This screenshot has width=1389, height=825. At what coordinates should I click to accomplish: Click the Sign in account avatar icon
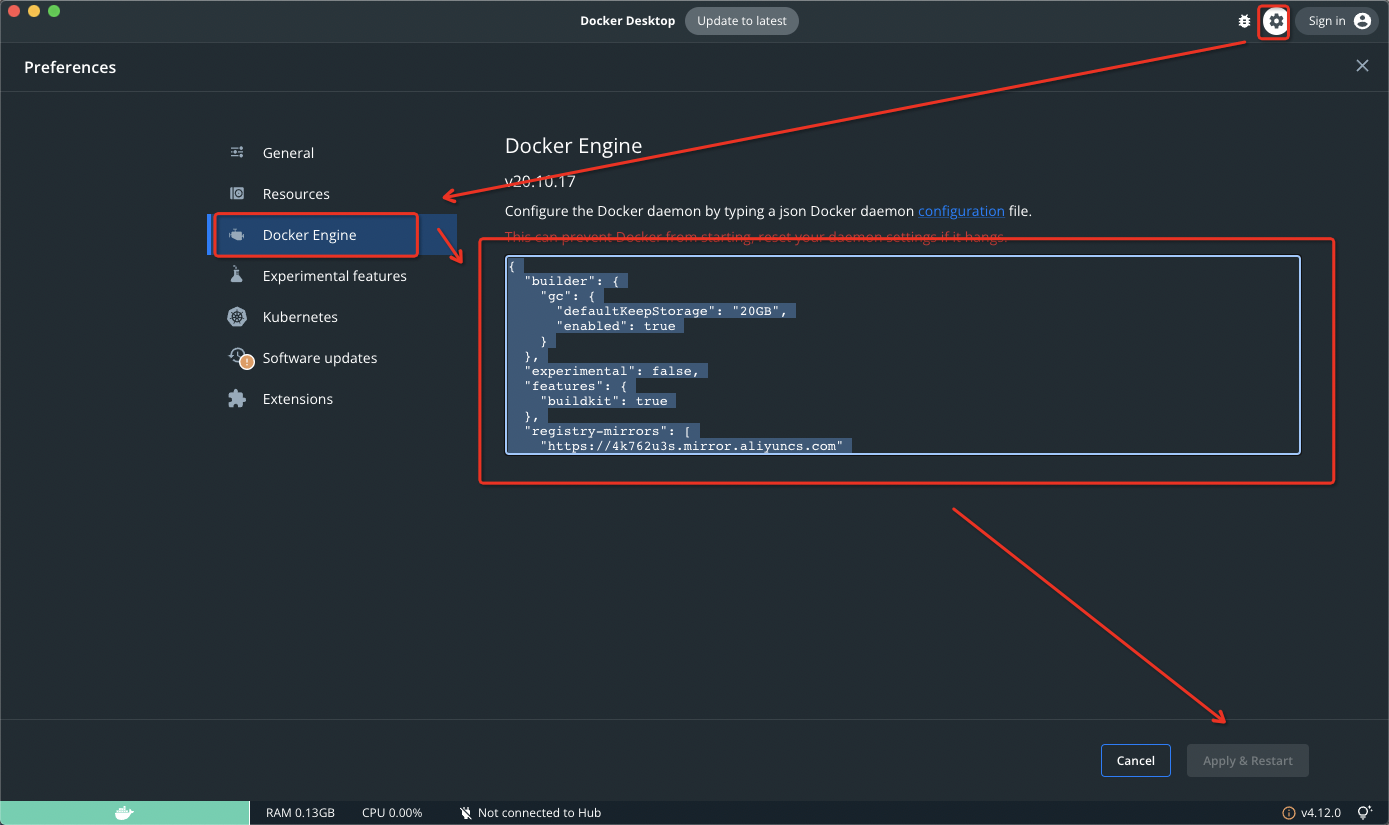tap(1362, 21)
